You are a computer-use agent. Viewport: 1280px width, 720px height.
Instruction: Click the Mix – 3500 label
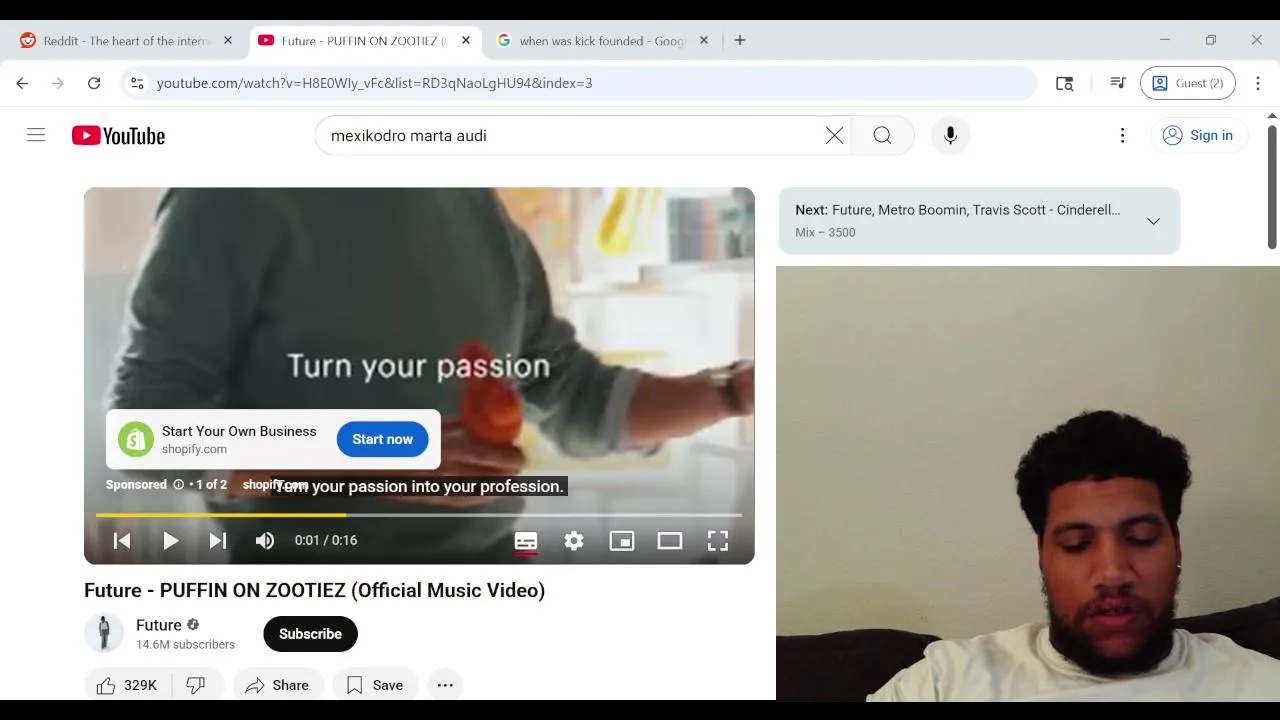(825, 233)
